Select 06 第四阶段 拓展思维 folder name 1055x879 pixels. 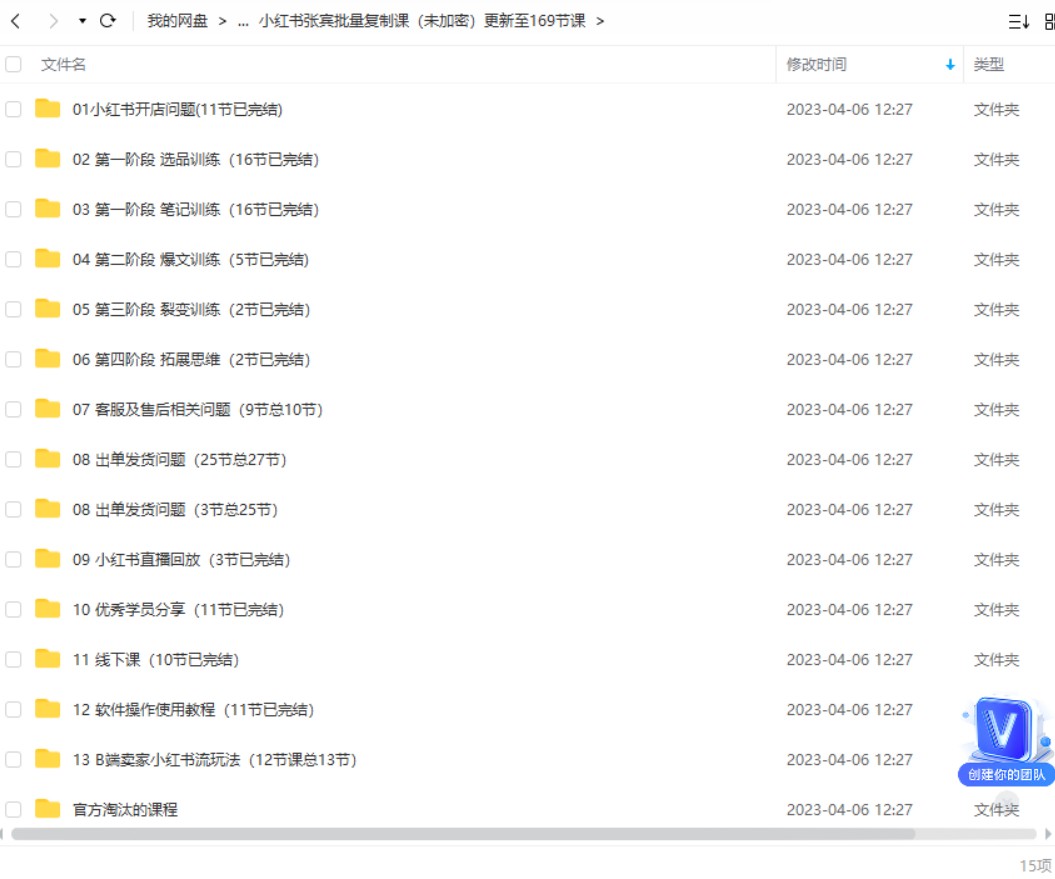pos(192,359)
